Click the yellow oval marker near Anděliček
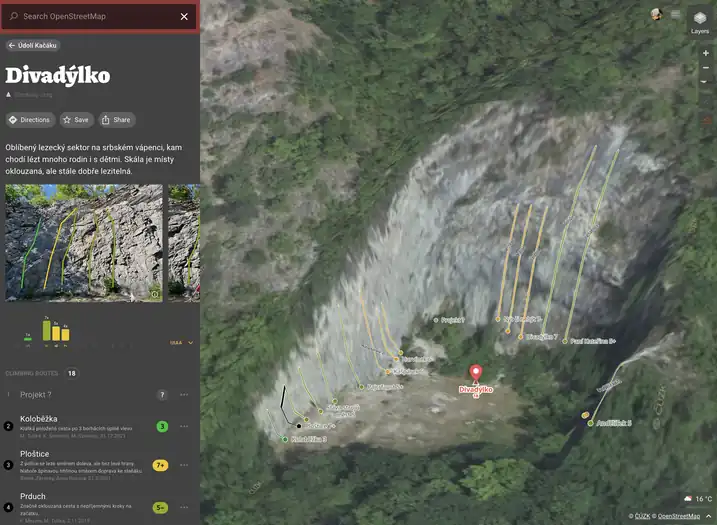This screenshot has height=525, width=717. 585,415
